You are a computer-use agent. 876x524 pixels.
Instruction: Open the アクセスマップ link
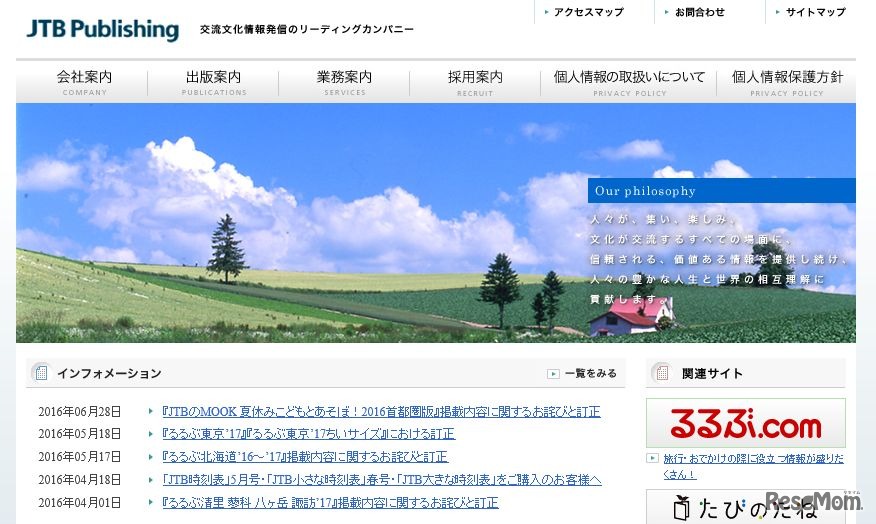click(589, 12)
